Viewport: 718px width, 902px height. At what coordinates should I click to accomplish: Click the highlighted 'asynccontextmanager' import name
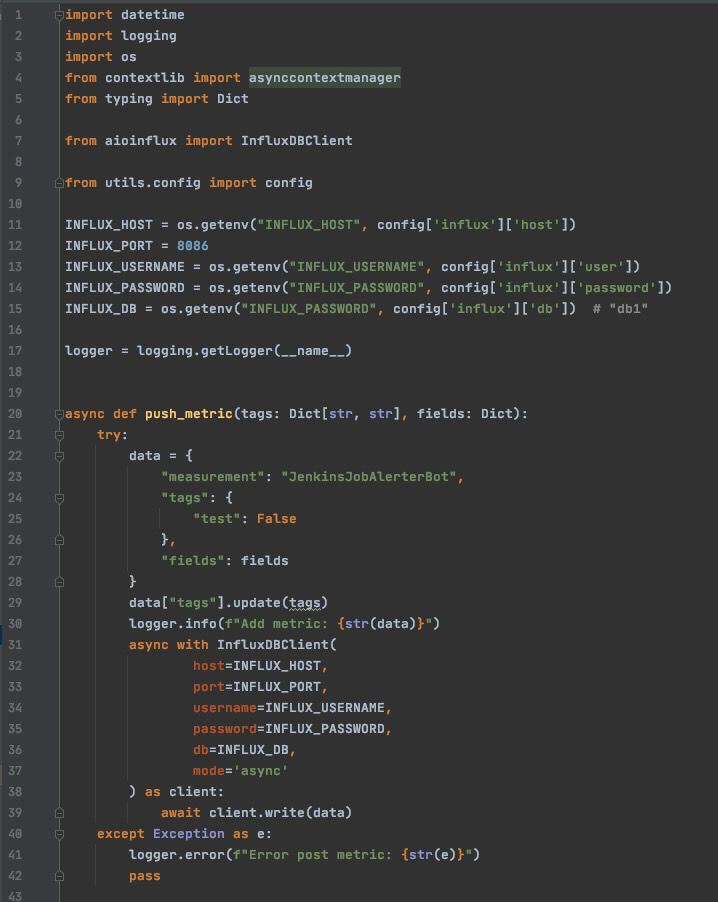[x=324, y=78]
